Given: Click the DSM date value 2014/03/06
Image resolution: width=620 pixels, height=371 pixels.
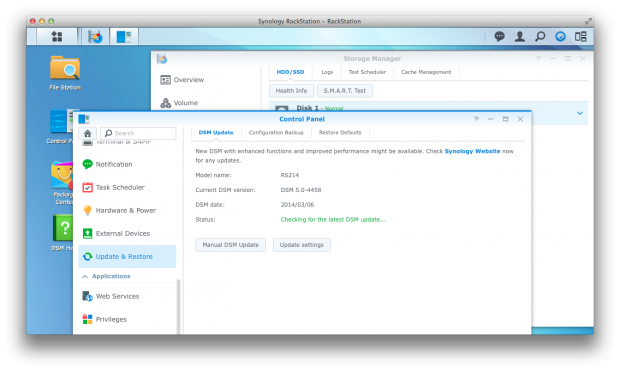Looking at the screenshot, I should 297,204.
